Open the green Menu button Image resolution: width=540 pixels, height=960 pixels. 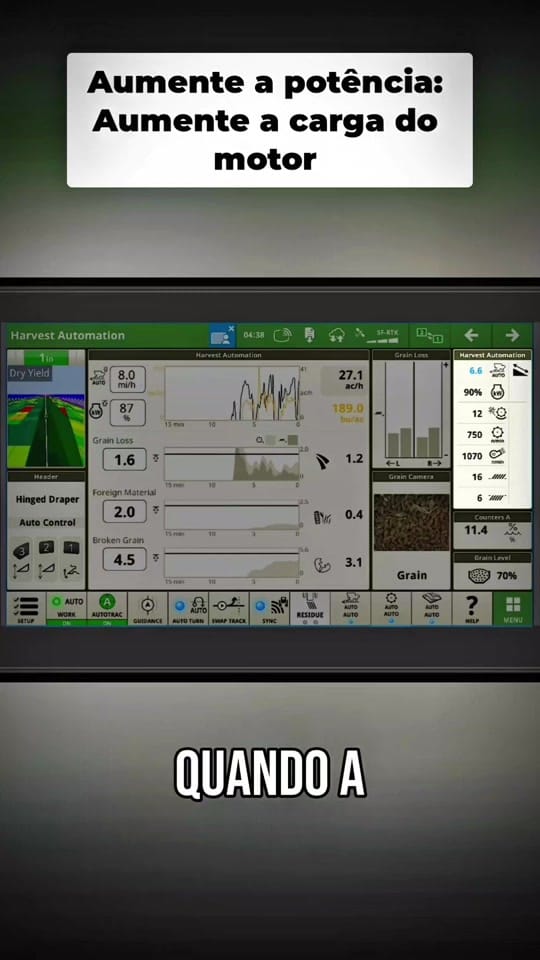point(512,608)
